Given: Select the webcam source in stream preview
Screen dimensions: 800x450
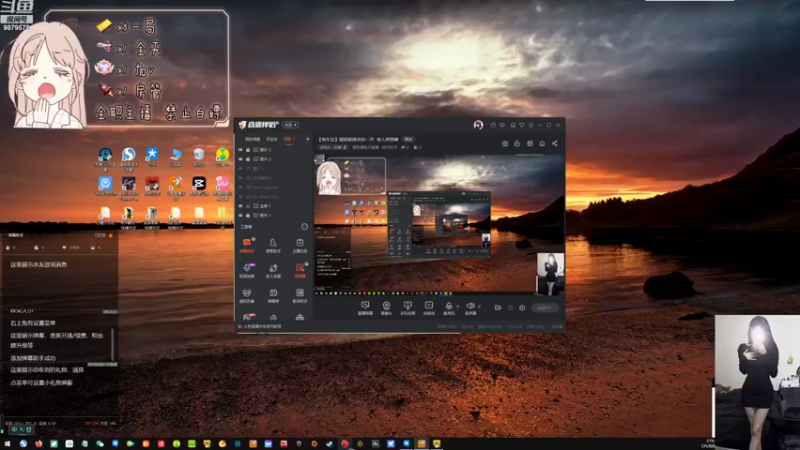Looking at the screenshot, I should 551,274.
